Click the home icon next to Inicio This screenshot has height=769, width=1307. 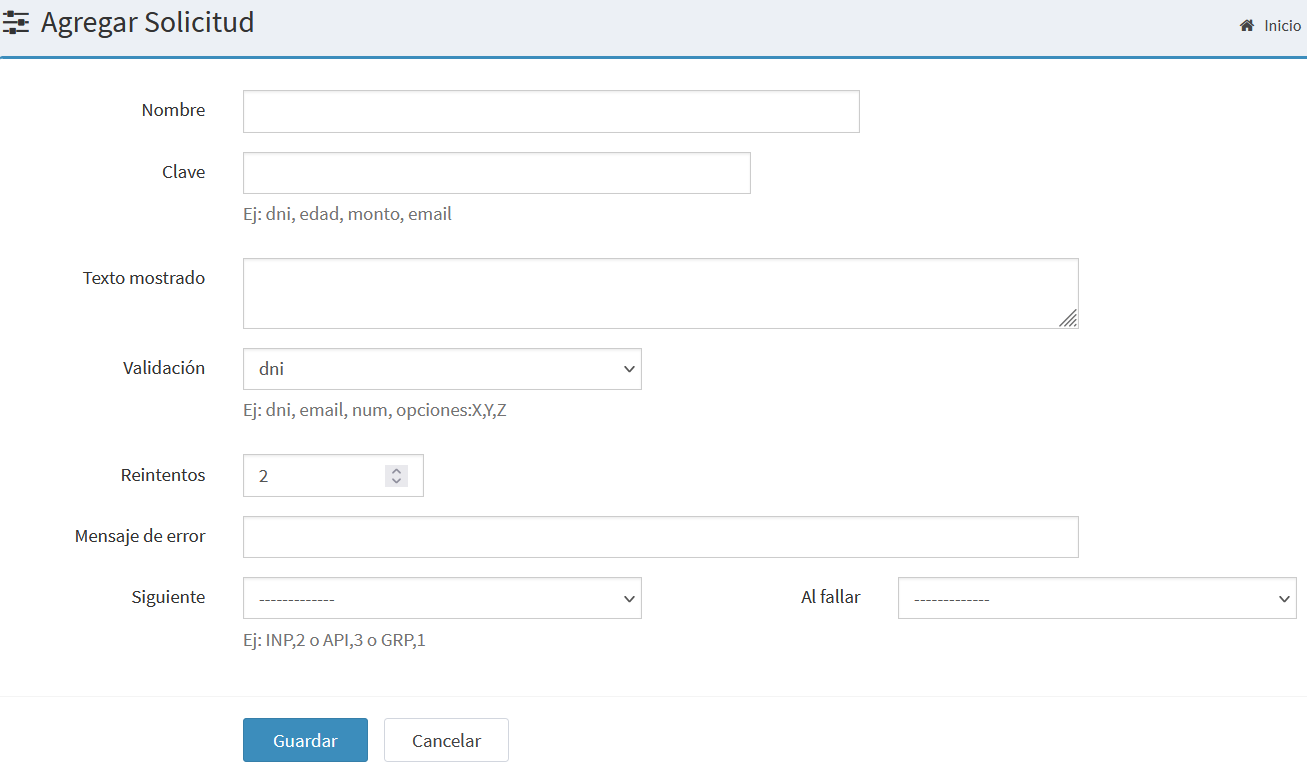click(x=1247, y=26)
